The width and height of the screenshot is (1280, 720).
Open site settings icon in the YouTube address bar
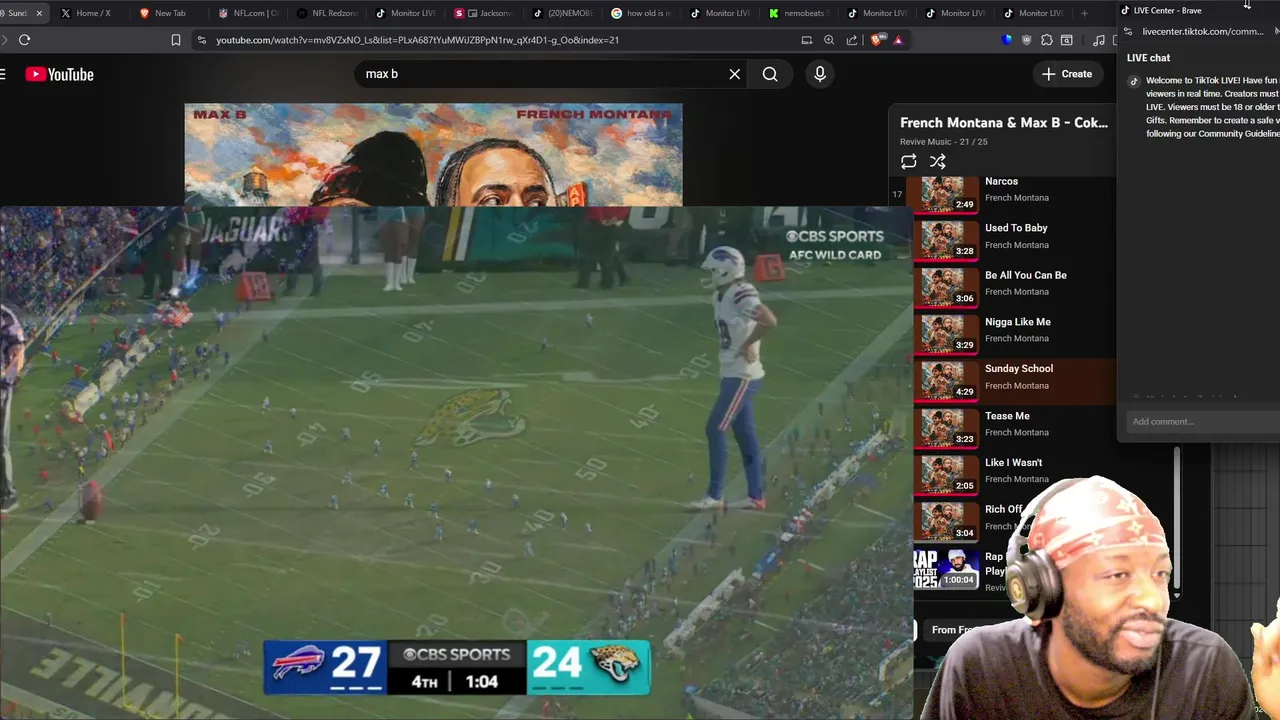(202, 40)
